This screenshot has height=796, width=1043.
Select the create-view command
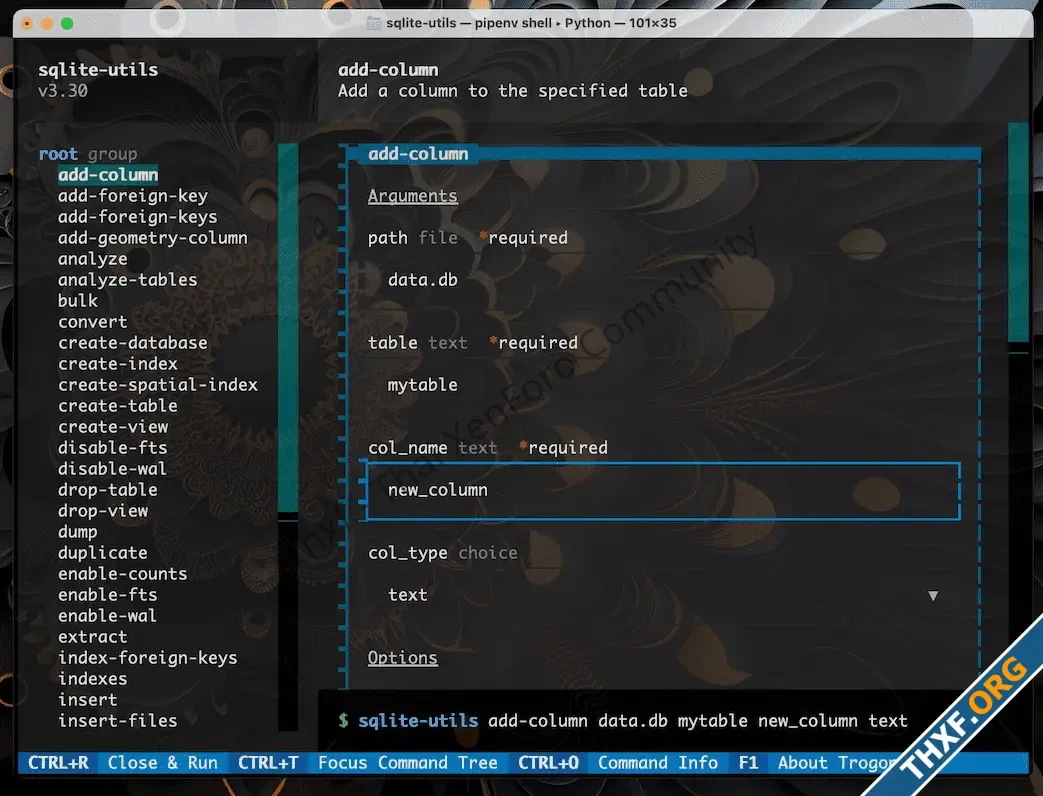tap(113, 427)
